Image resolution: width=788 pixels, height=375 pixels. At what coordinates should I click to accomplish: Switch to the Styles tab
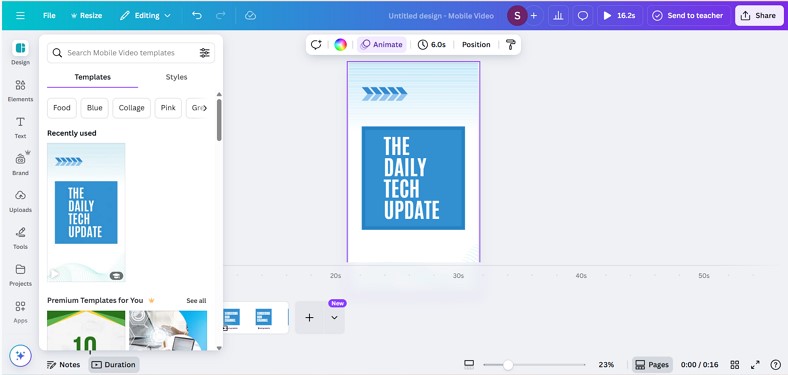click(176, 77)
